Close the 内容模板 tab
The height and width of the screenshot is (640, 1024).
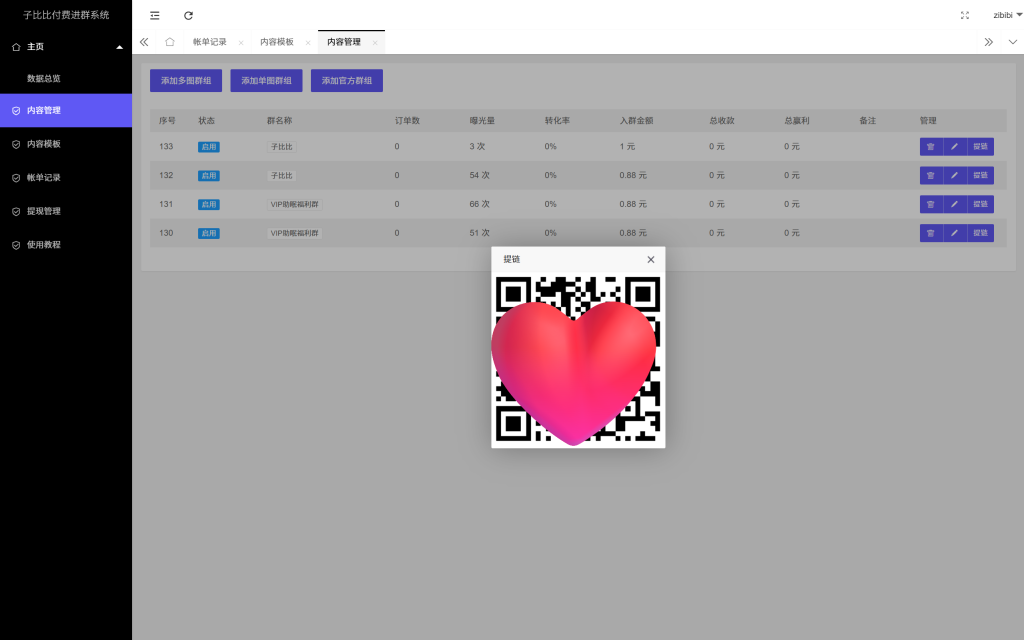click(308, 43)
